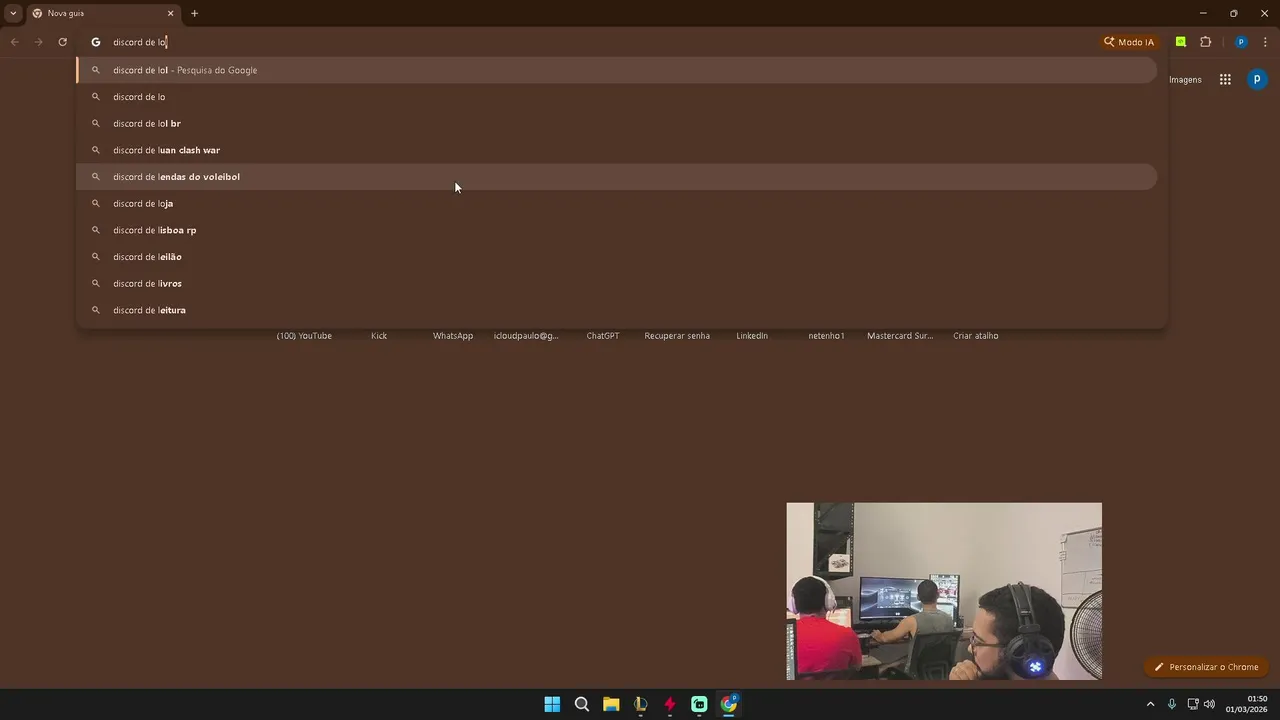Image resolution: width=1280 pixels, height=720 pixels.
Task: Select suggestion 'discord de leitura'
Action: pos(617,310)
